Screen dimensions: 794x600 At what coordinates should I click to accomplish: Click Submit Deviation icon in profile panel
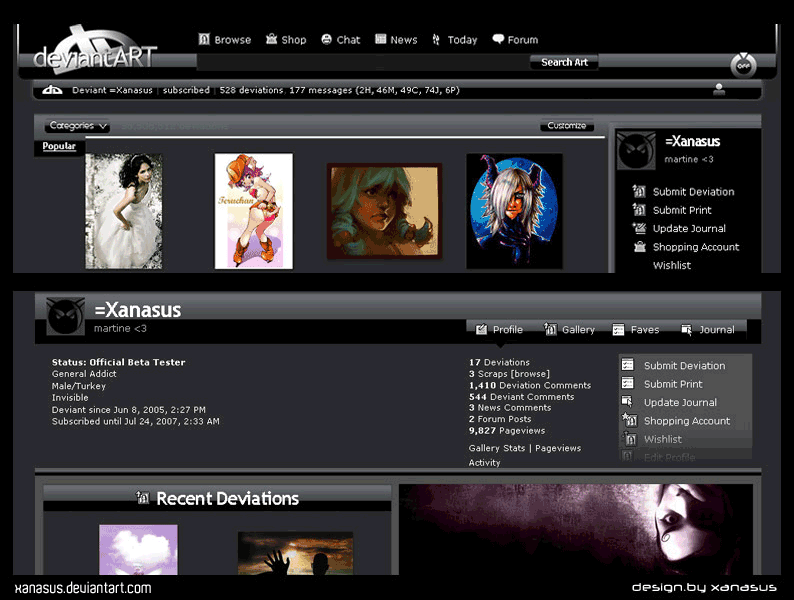pyautogui.click(x=628, y=365)
